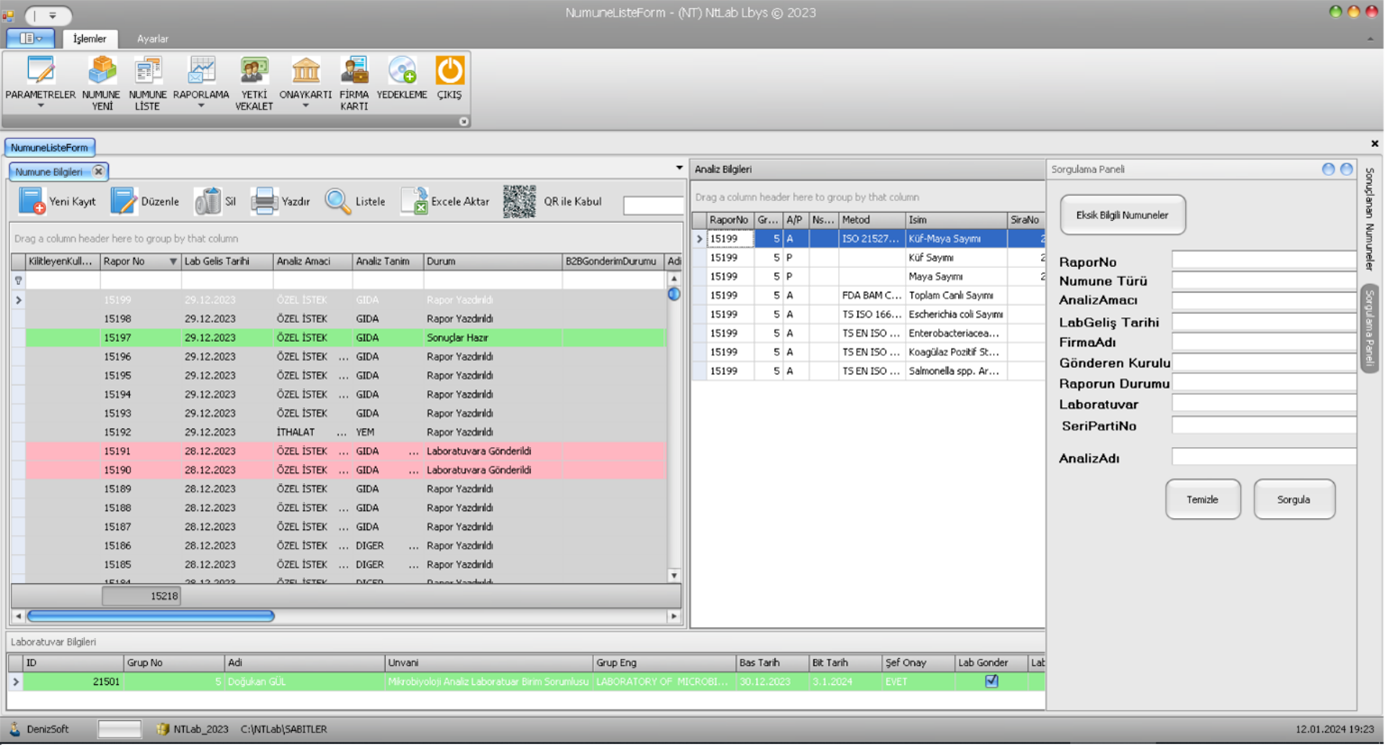Click the Eksik Bilgili Numuneler button
Screen dimensions: 1385x749
point(1122,215)
